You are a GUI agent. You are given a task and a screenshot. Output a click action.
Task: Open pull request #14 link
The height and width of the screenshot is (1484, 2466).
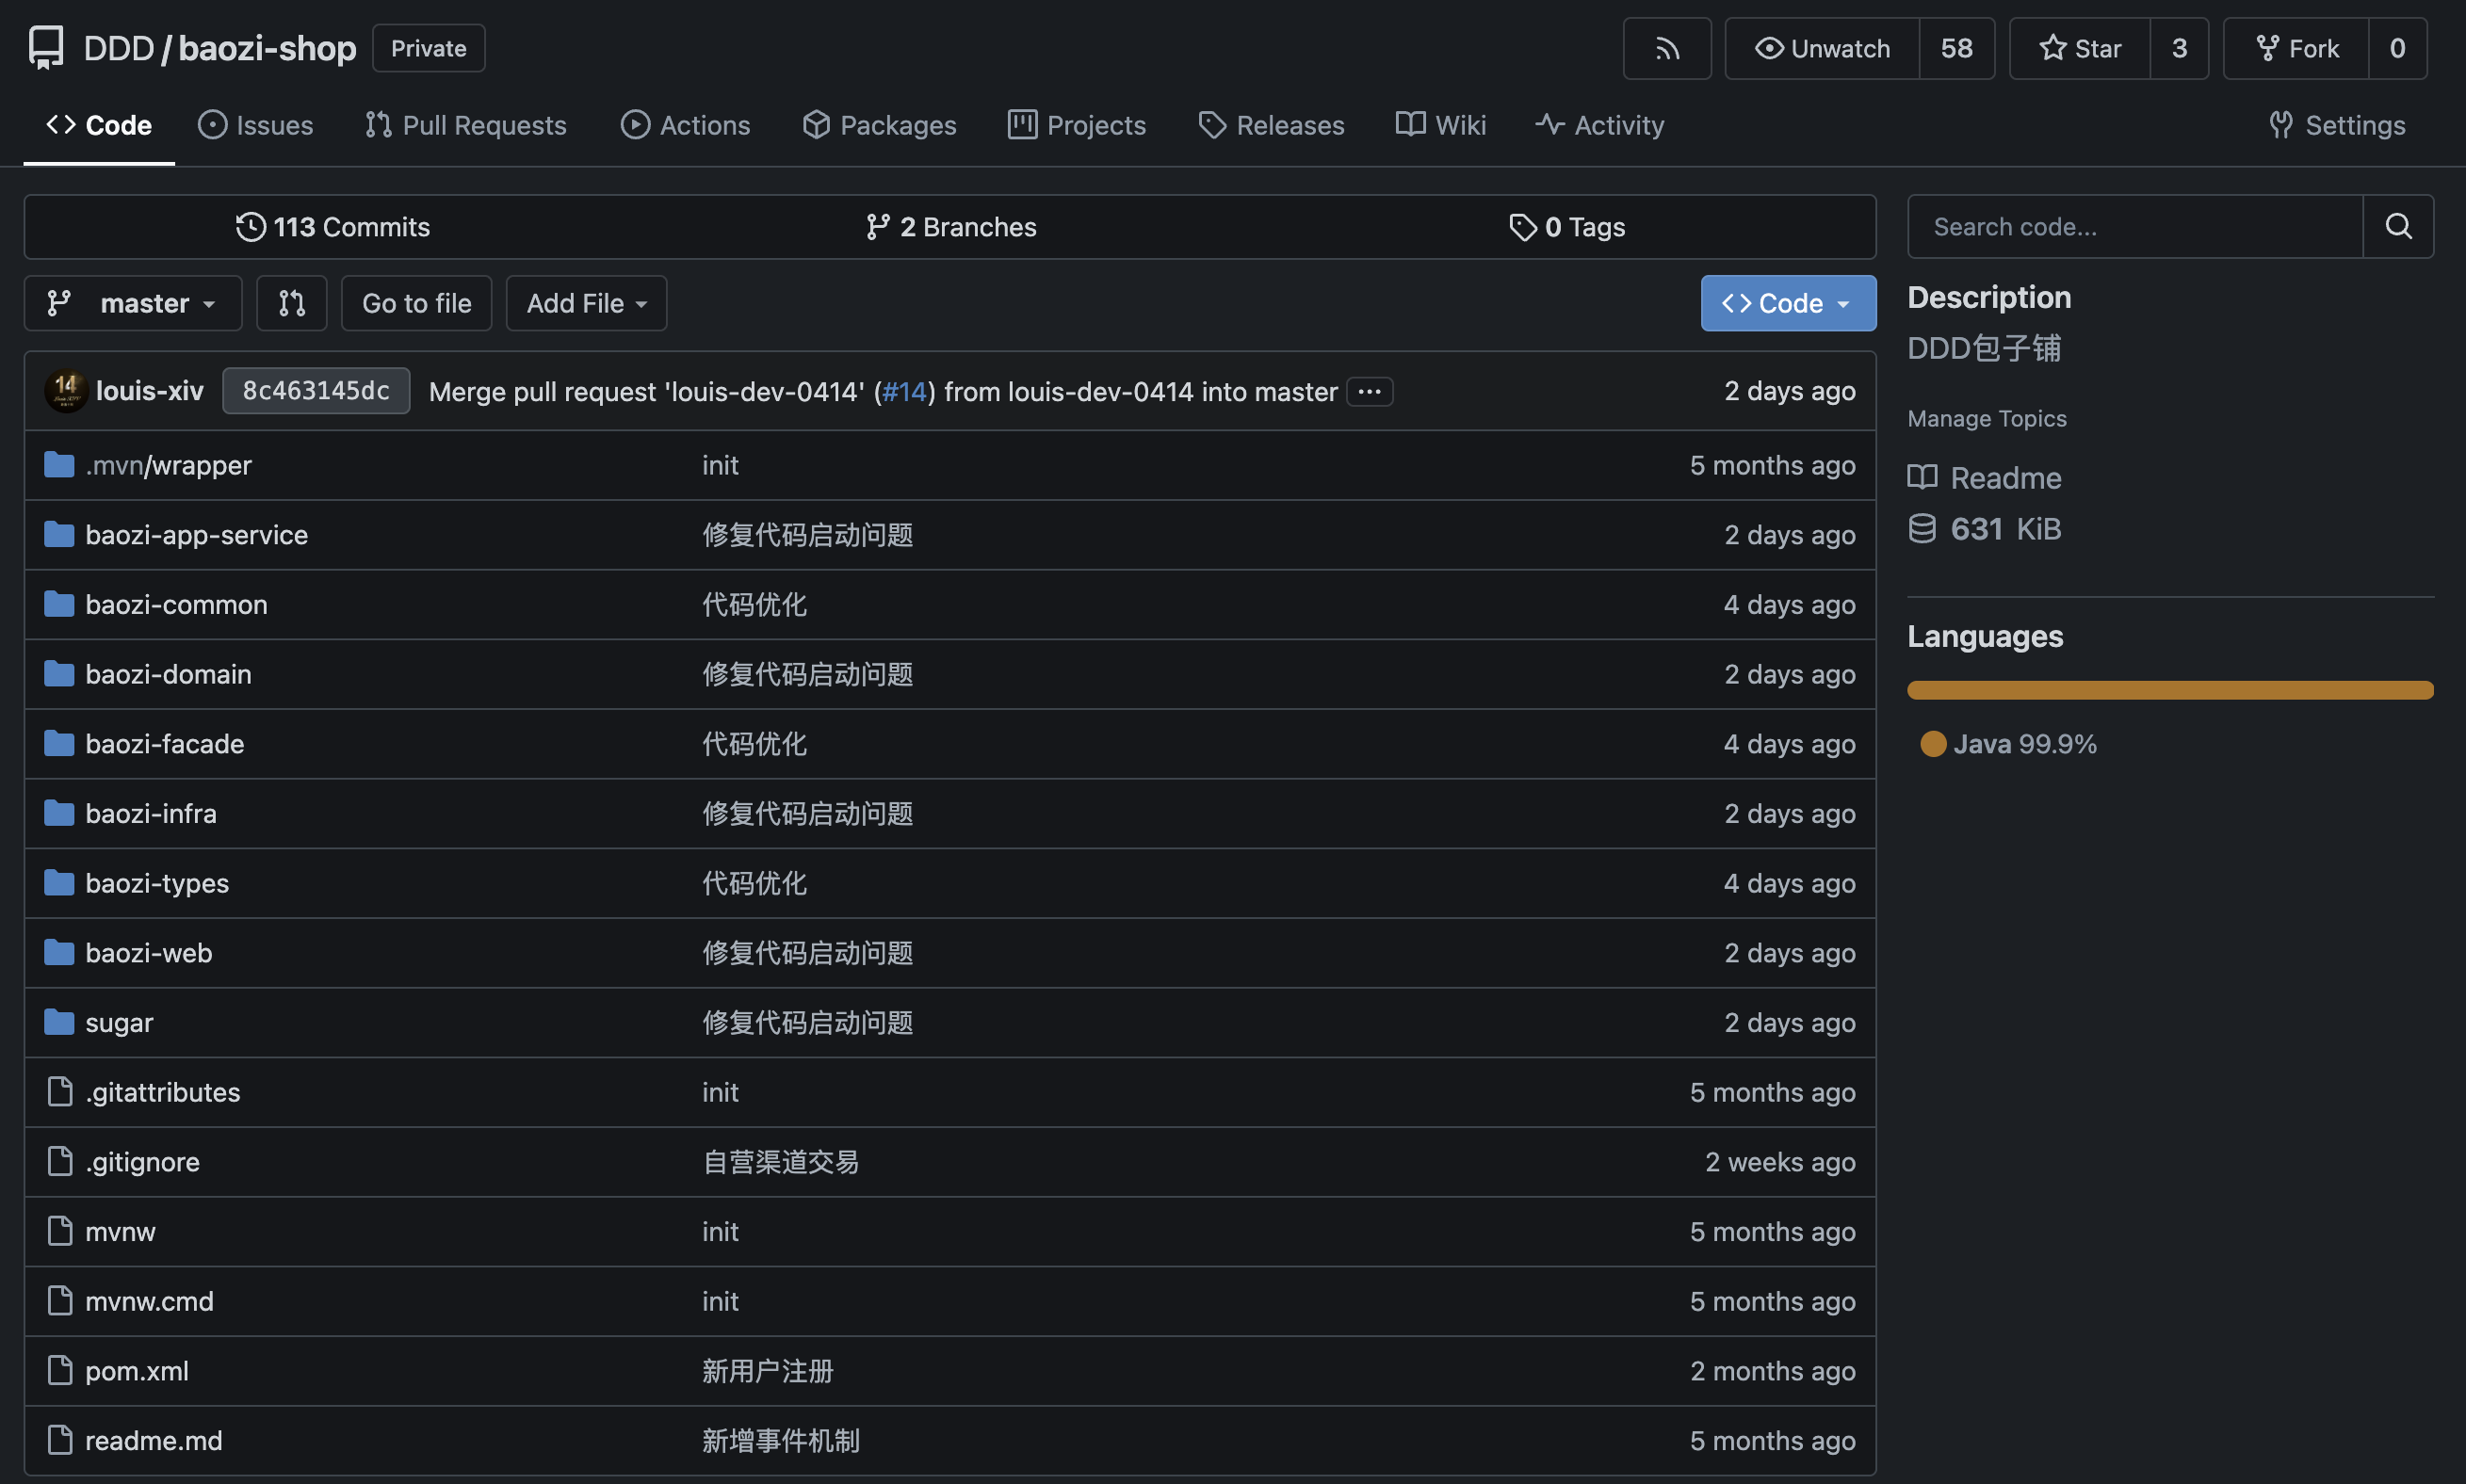click(904, 391)
